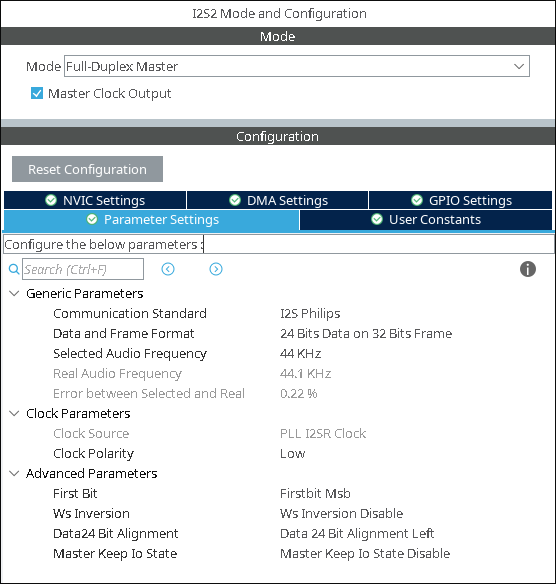
Task: Select Data and Frame Format parameter
Action: tap(124, 333)
